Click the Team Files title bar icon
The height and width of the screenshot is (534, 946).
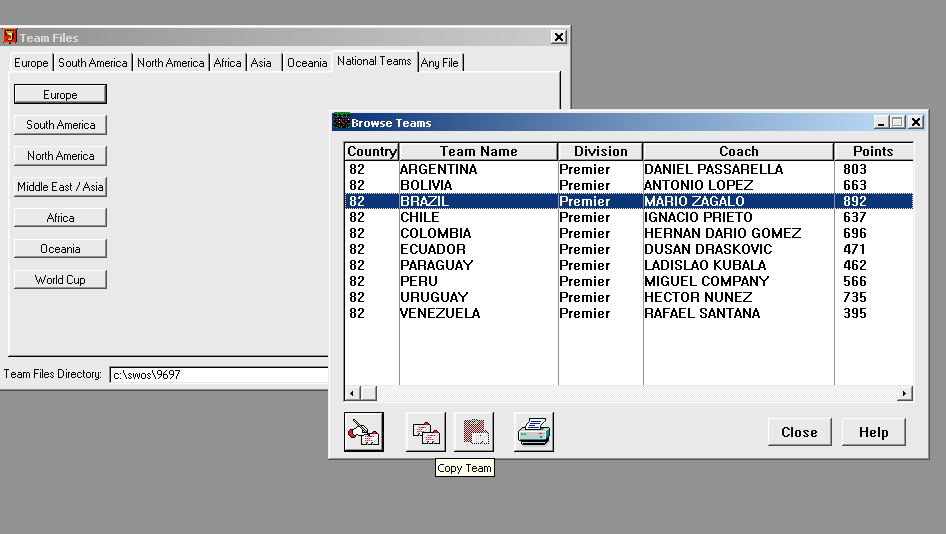click(10, 37)
